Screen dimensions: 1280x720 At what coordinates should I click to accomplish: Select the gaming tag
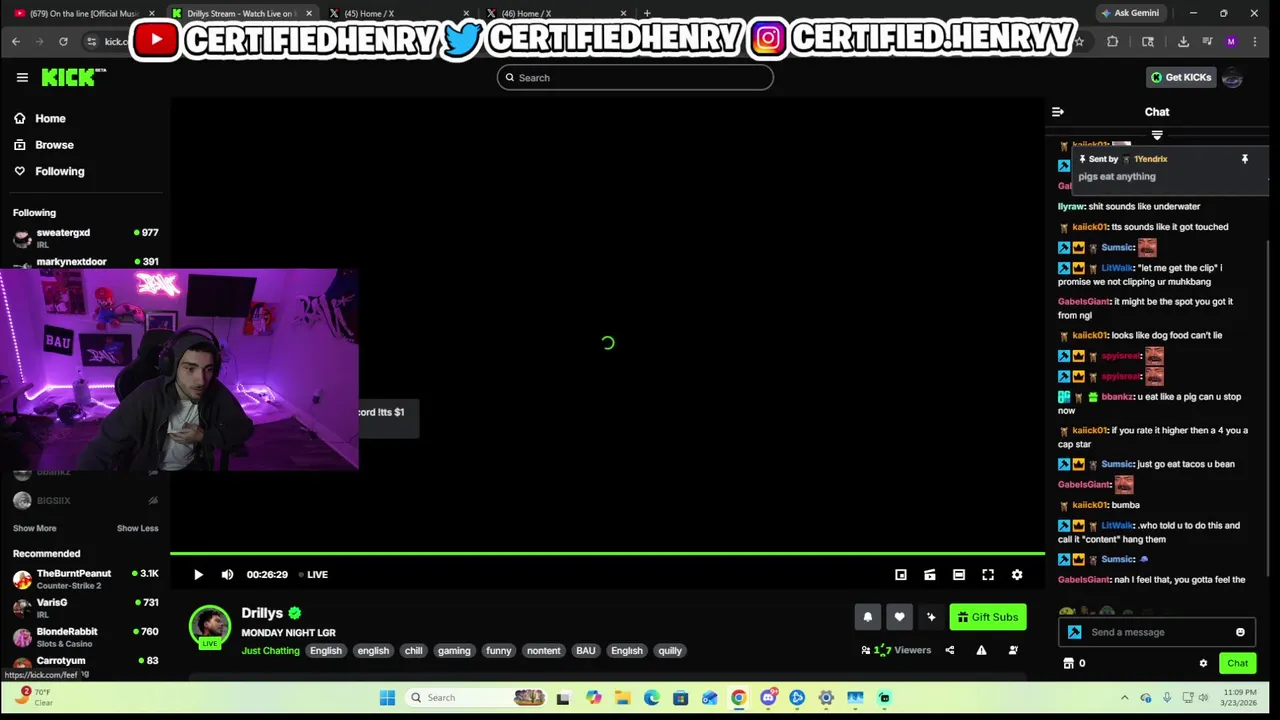click(454, 651)
